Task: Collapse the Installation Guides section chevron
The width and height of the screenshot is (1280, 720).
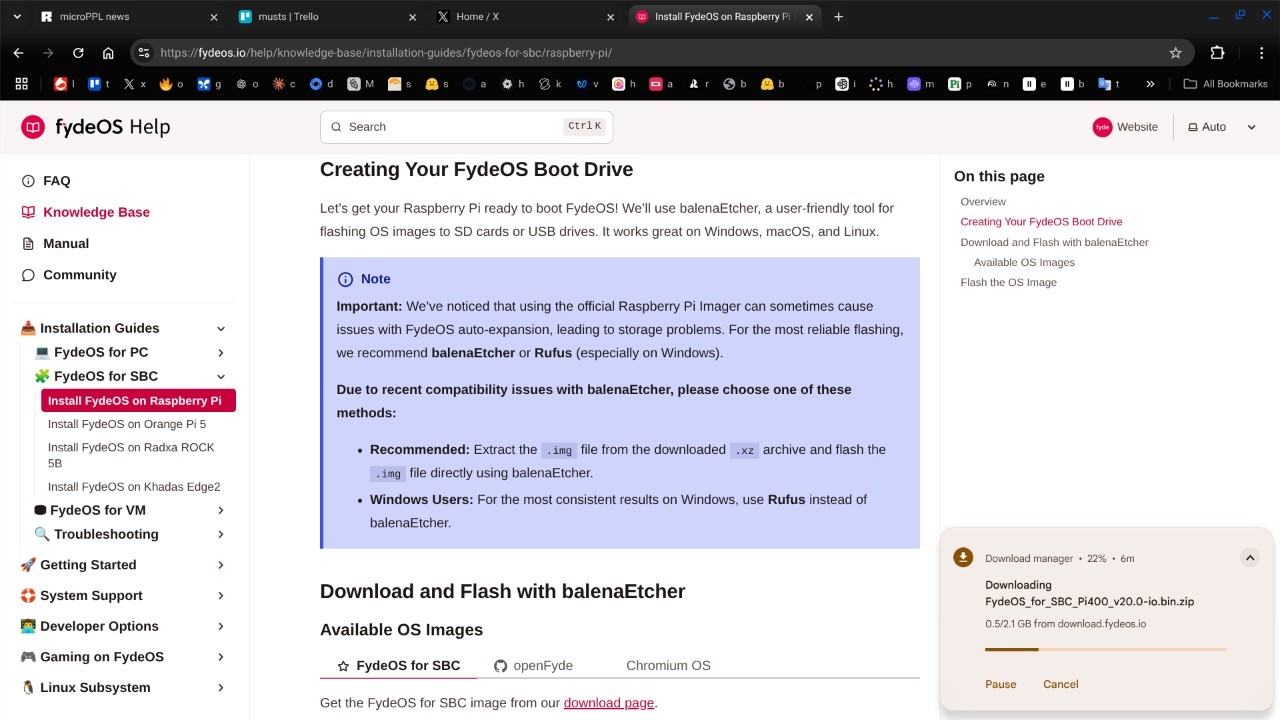Action: (x=221, y=328)
